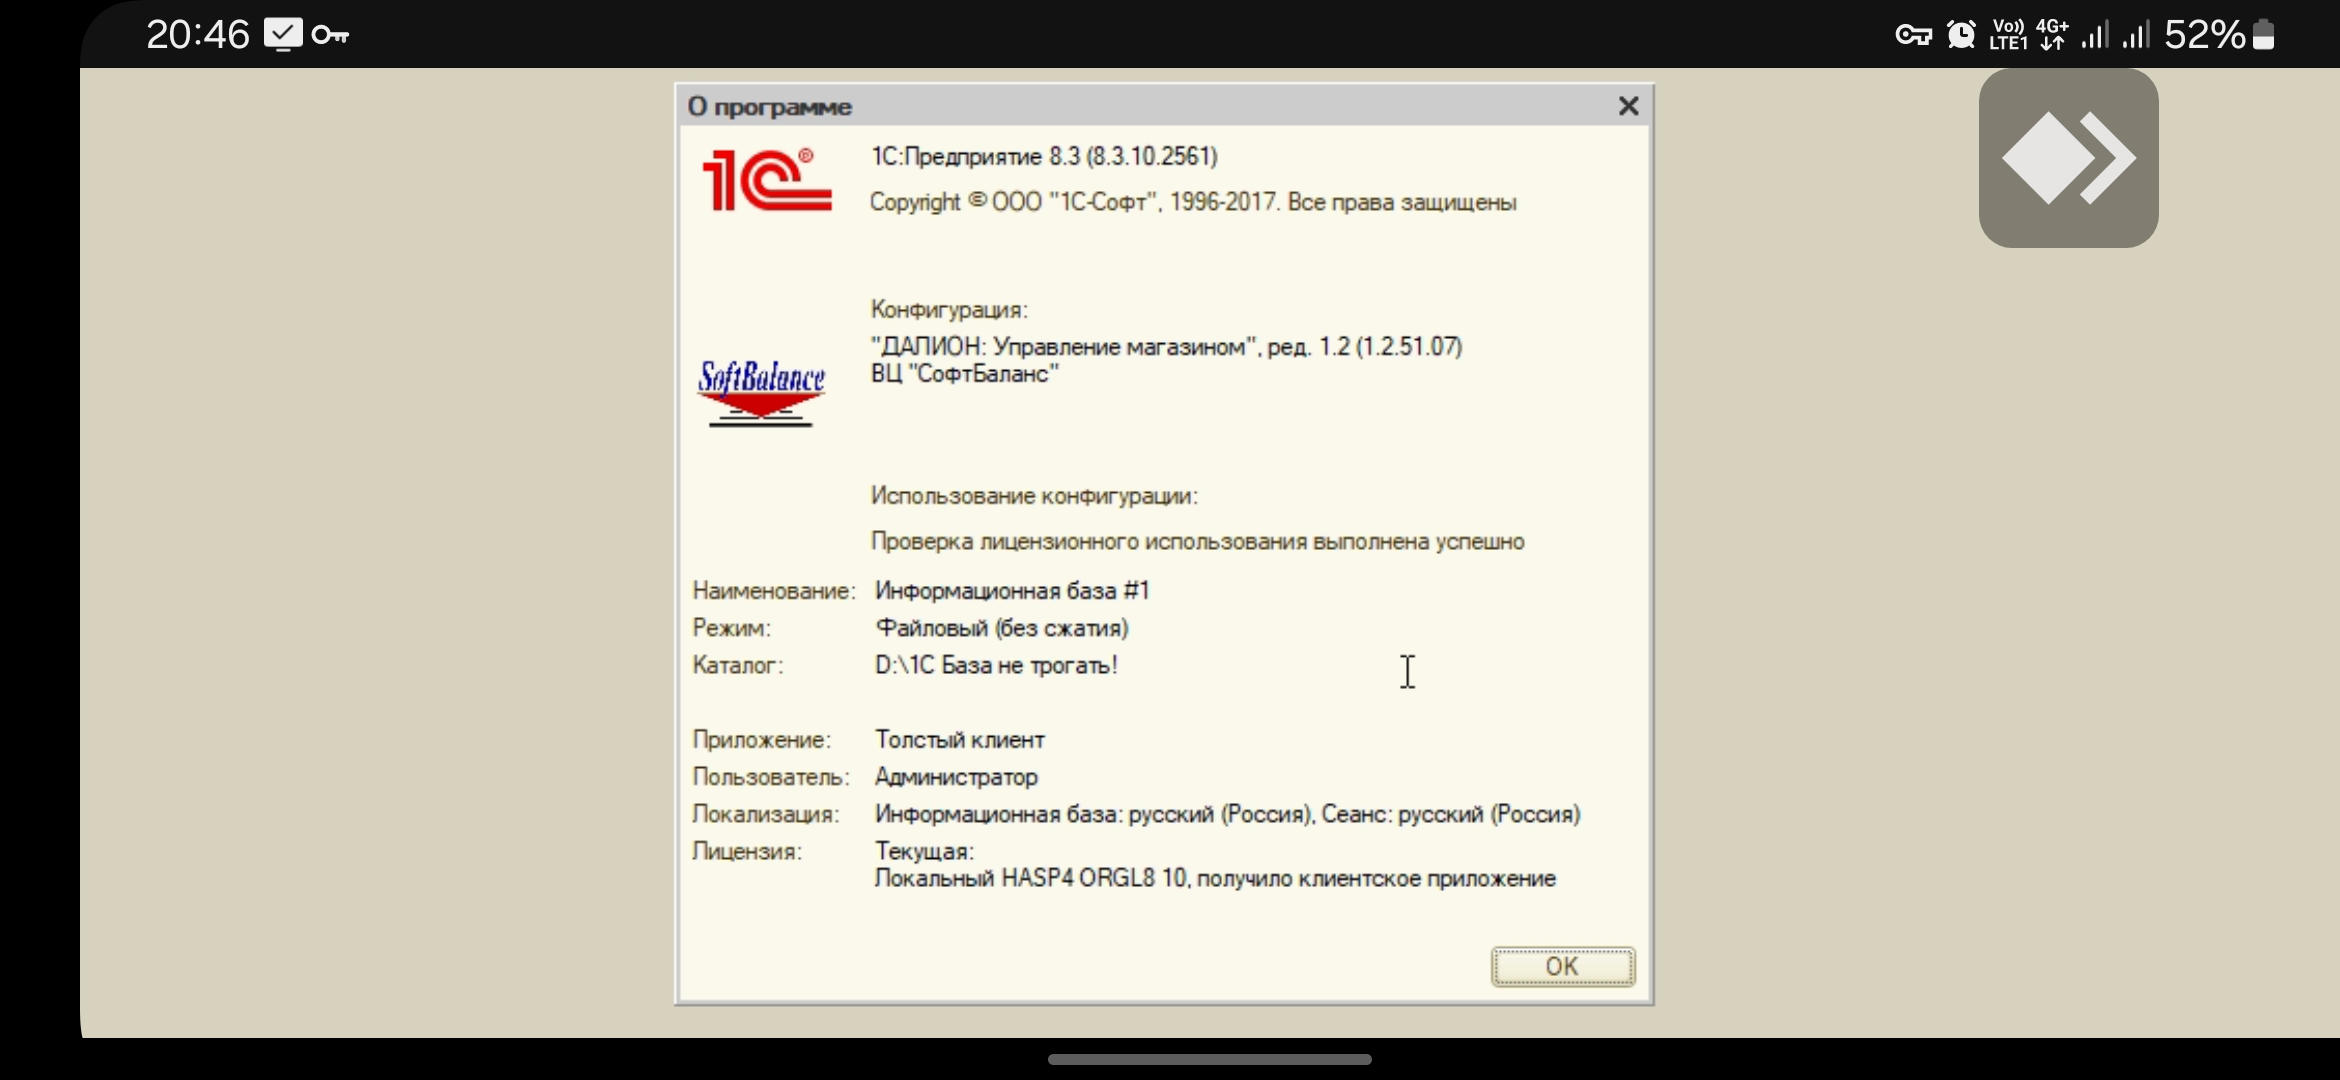Screen dimensions: 2340x1080
Task: Click the Администратор user value
Action: click(x=956, y=777)
